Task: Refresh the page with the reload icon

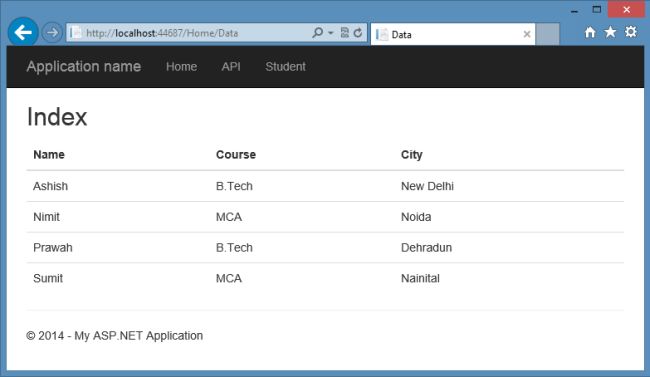Action: 358,32
